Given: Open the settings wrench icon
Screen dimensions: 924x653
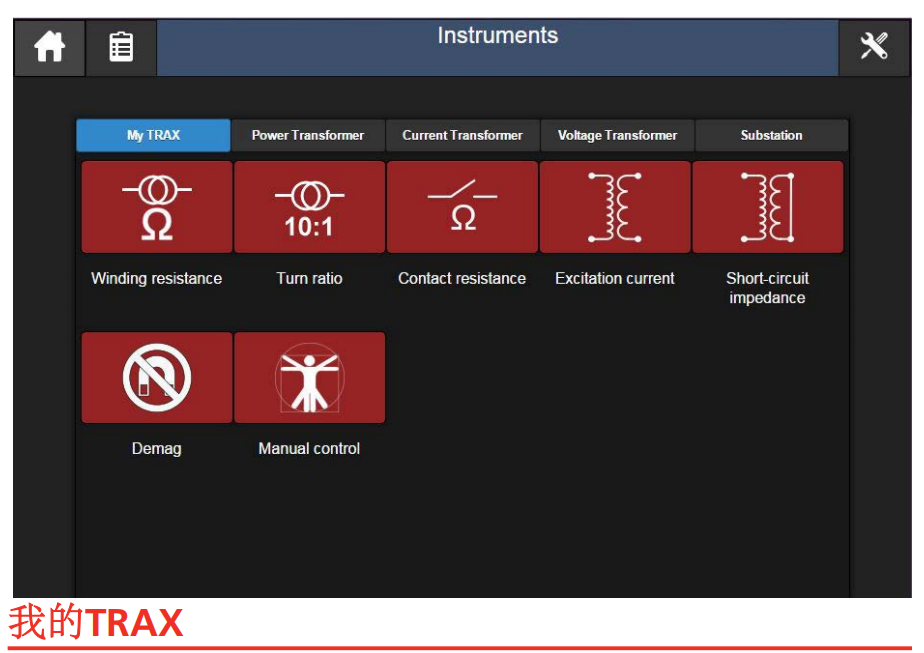Looking at the screenshot, I should point(875,46).
